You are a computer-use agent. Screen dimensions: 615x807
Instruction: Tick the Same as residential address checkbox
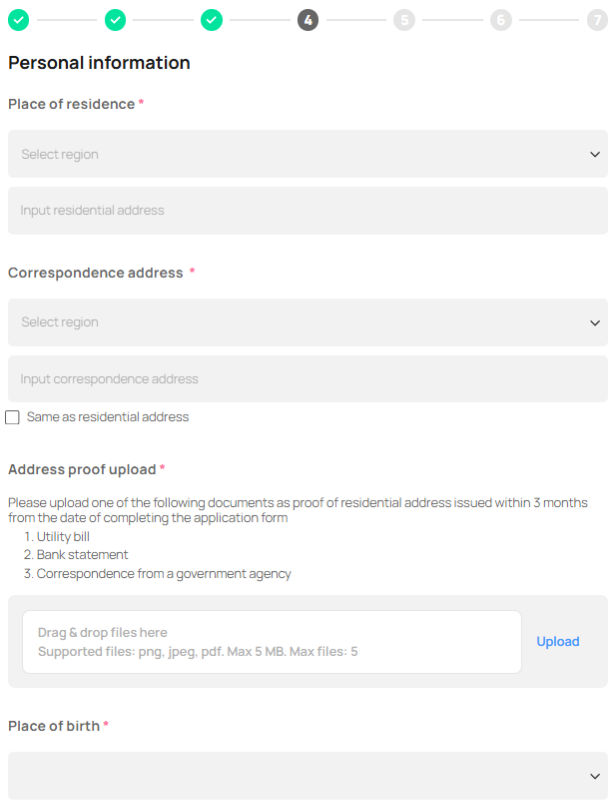click(x=13, y=417)
